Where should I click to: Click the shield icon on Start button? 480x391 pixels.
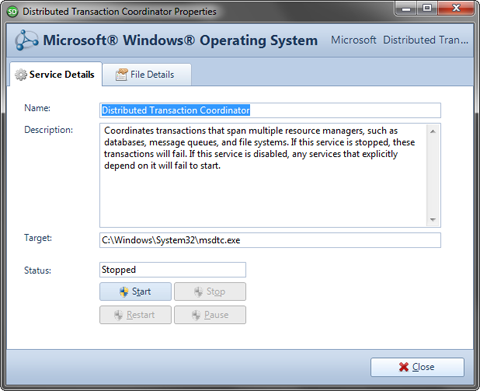coord(124,292)
